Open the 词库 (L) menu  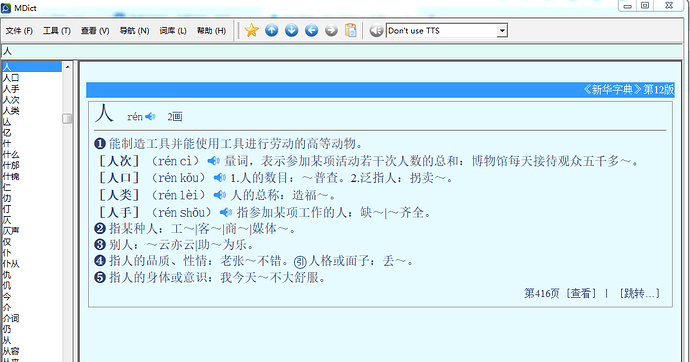[173, 31]
